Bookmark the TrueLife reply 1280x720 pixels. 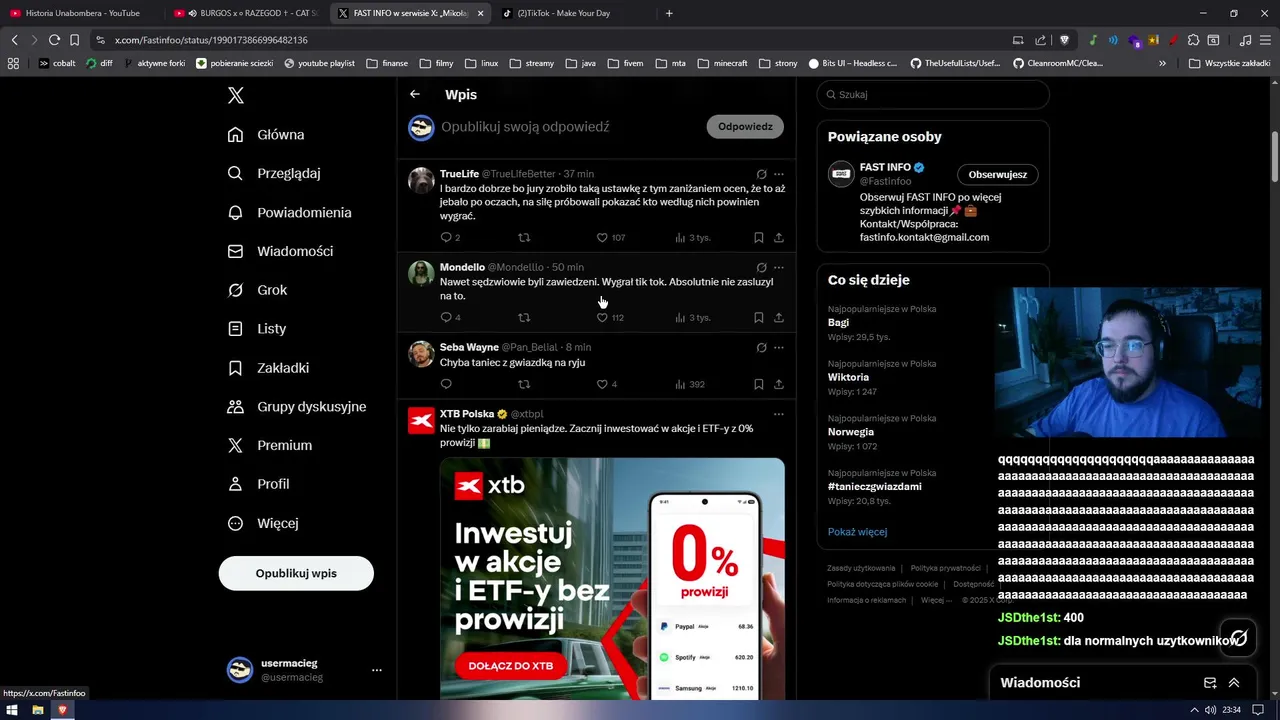[759, 238]
